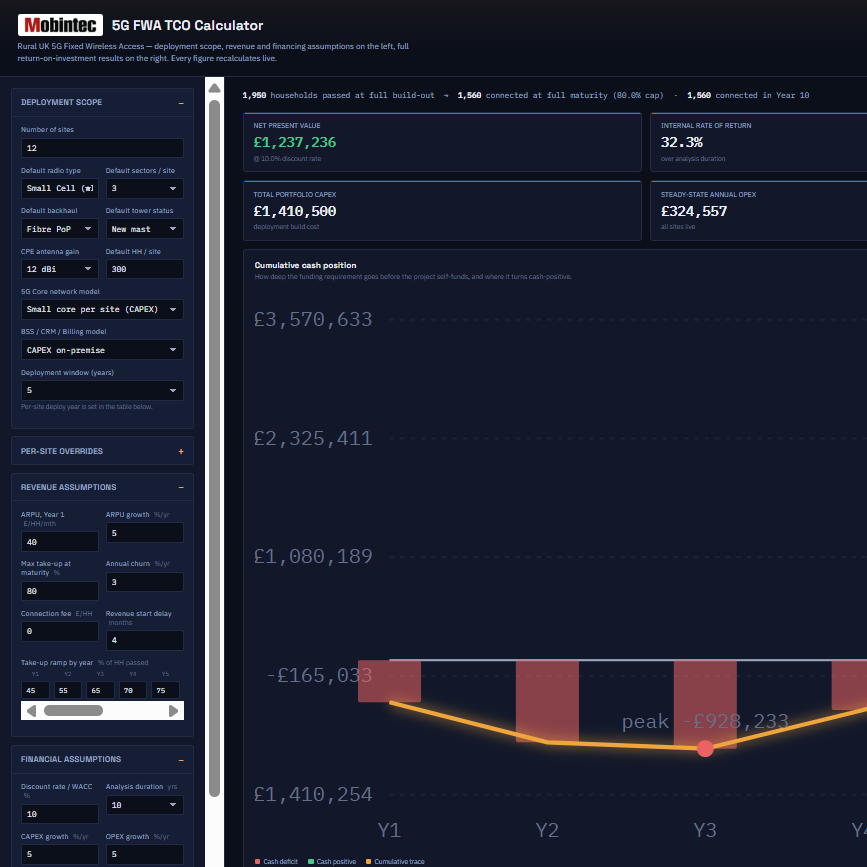This screenshot has width=867, height=867.
Task: Click the peak marker dot on the chart
Action: 705,749
